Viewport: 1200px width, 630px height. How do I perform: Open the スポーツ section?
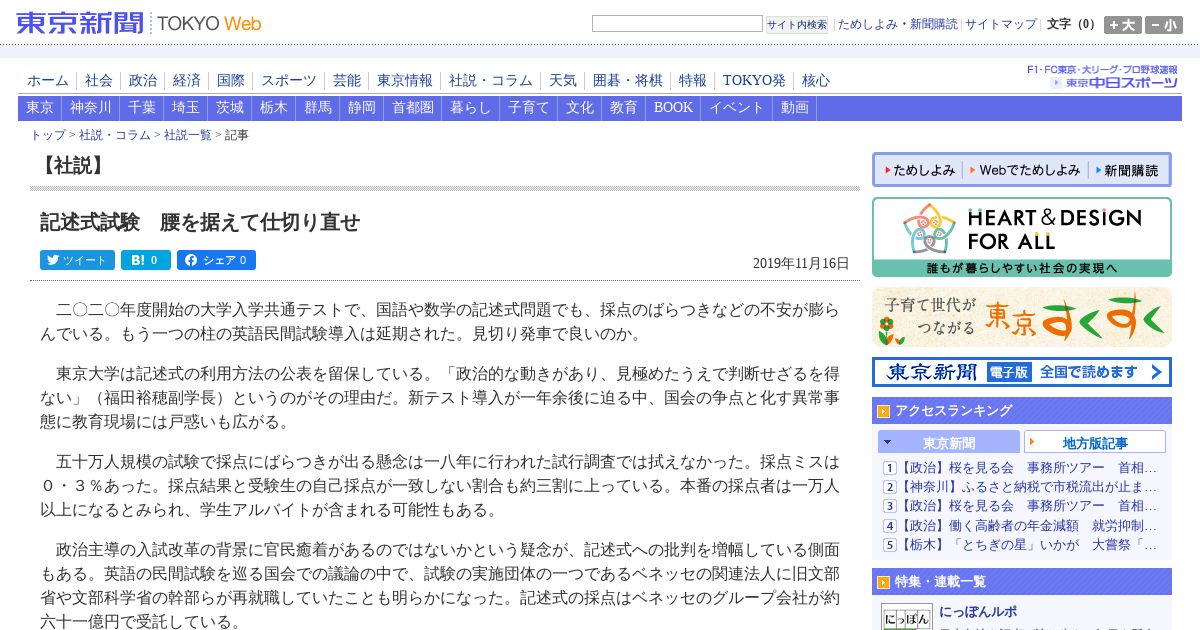[289, 81]
